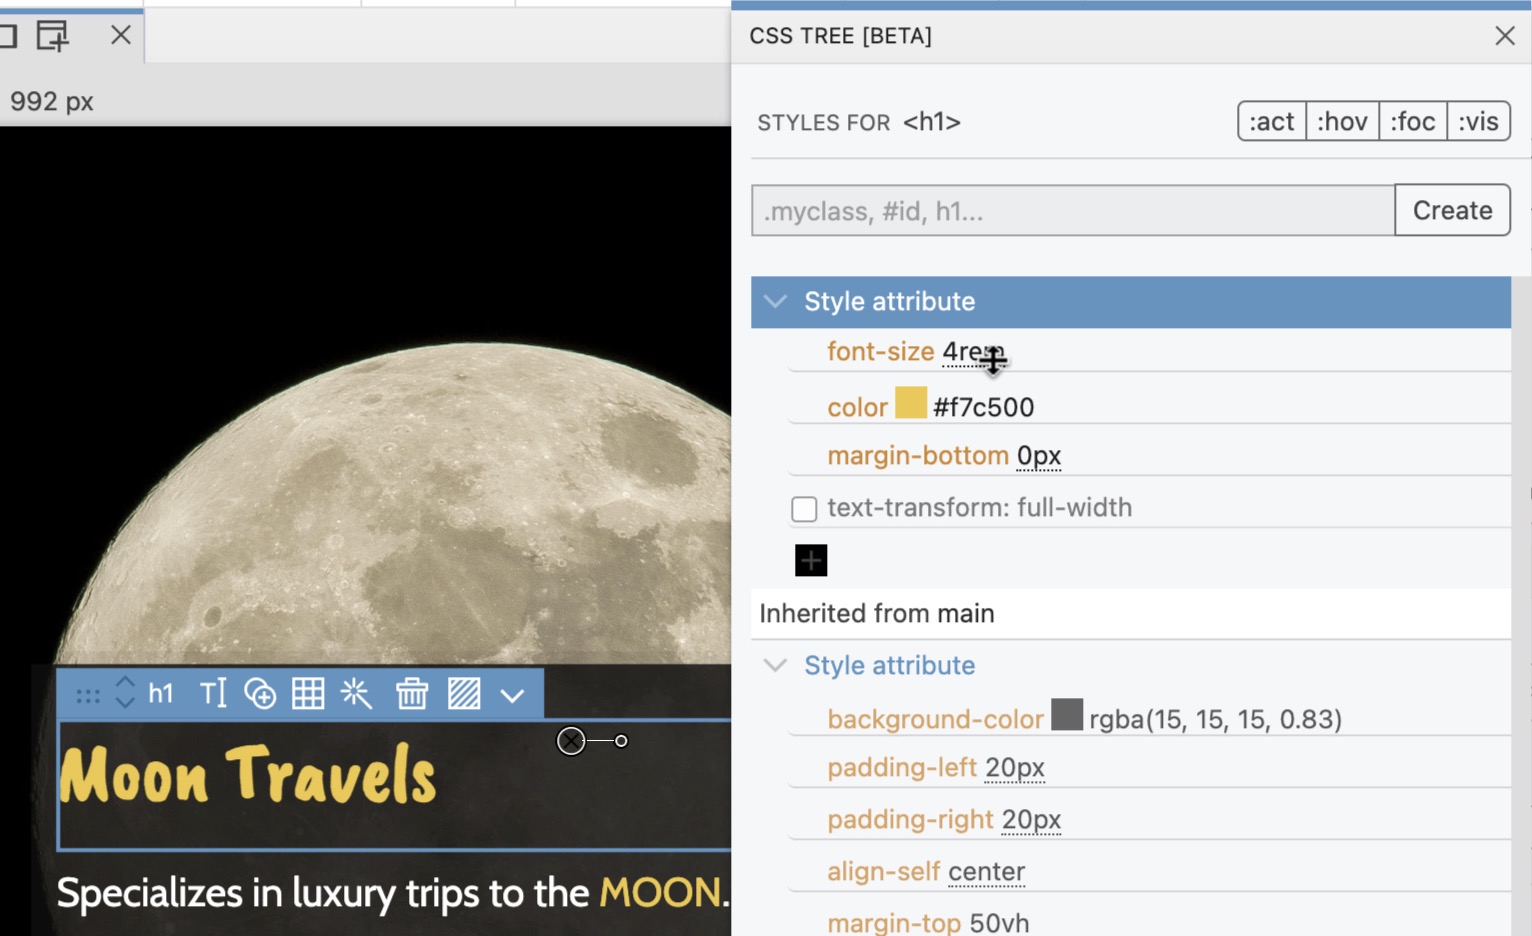Click the inherited Style attribute label
This screenshot has height=936, width=1532.
(889, 665)
